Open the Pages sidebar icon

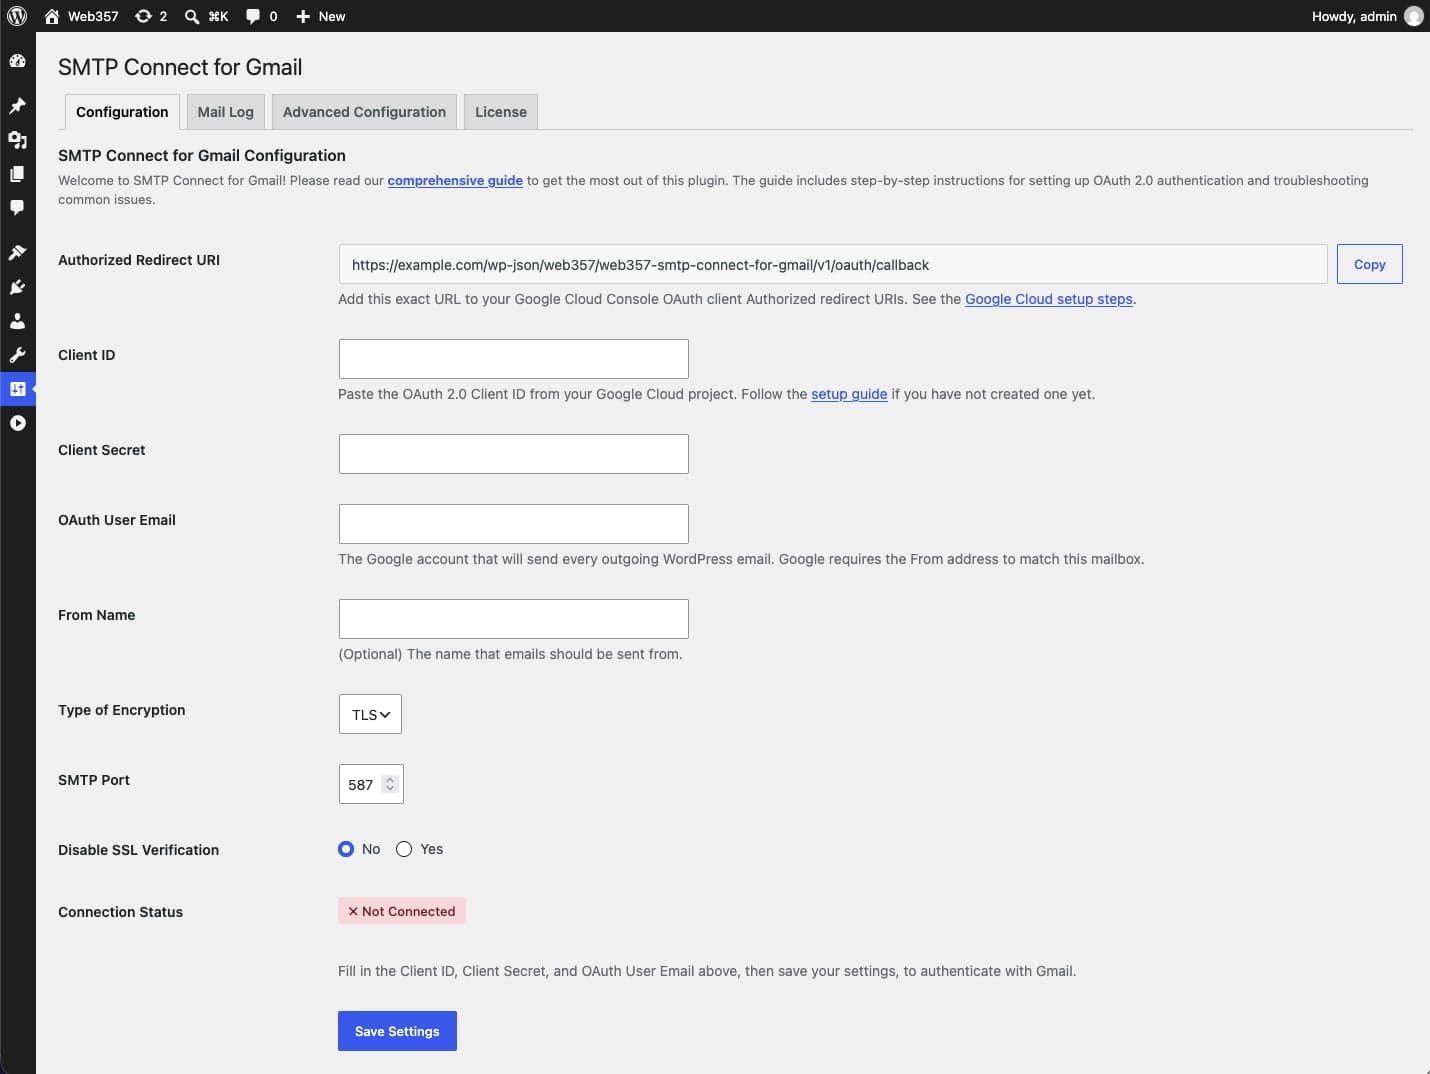pos(17,174)
